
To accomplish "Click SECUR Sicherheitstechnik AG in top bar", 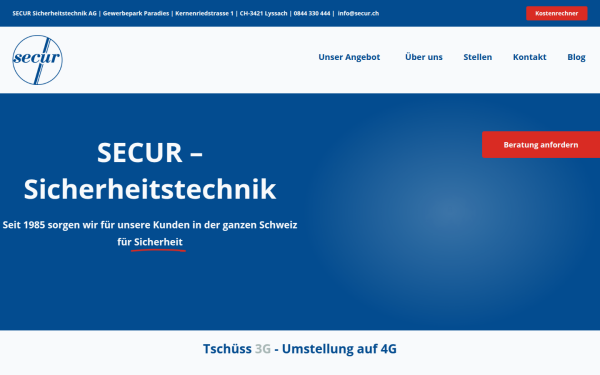I will 54,13.
